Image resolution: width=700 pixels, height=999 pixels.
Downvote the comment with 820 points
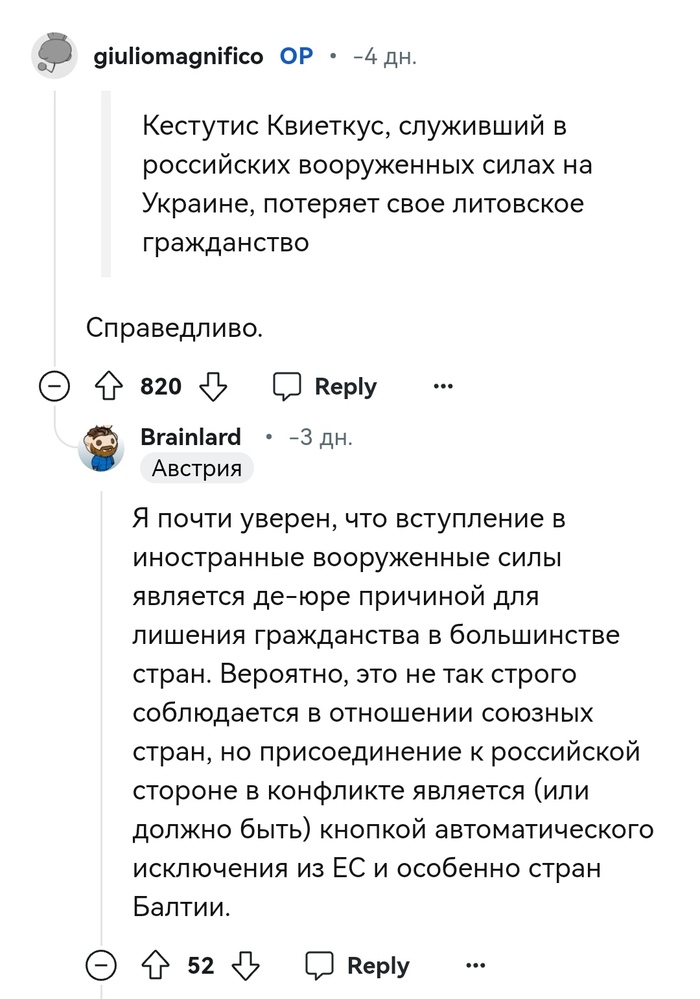click(214, 387)
